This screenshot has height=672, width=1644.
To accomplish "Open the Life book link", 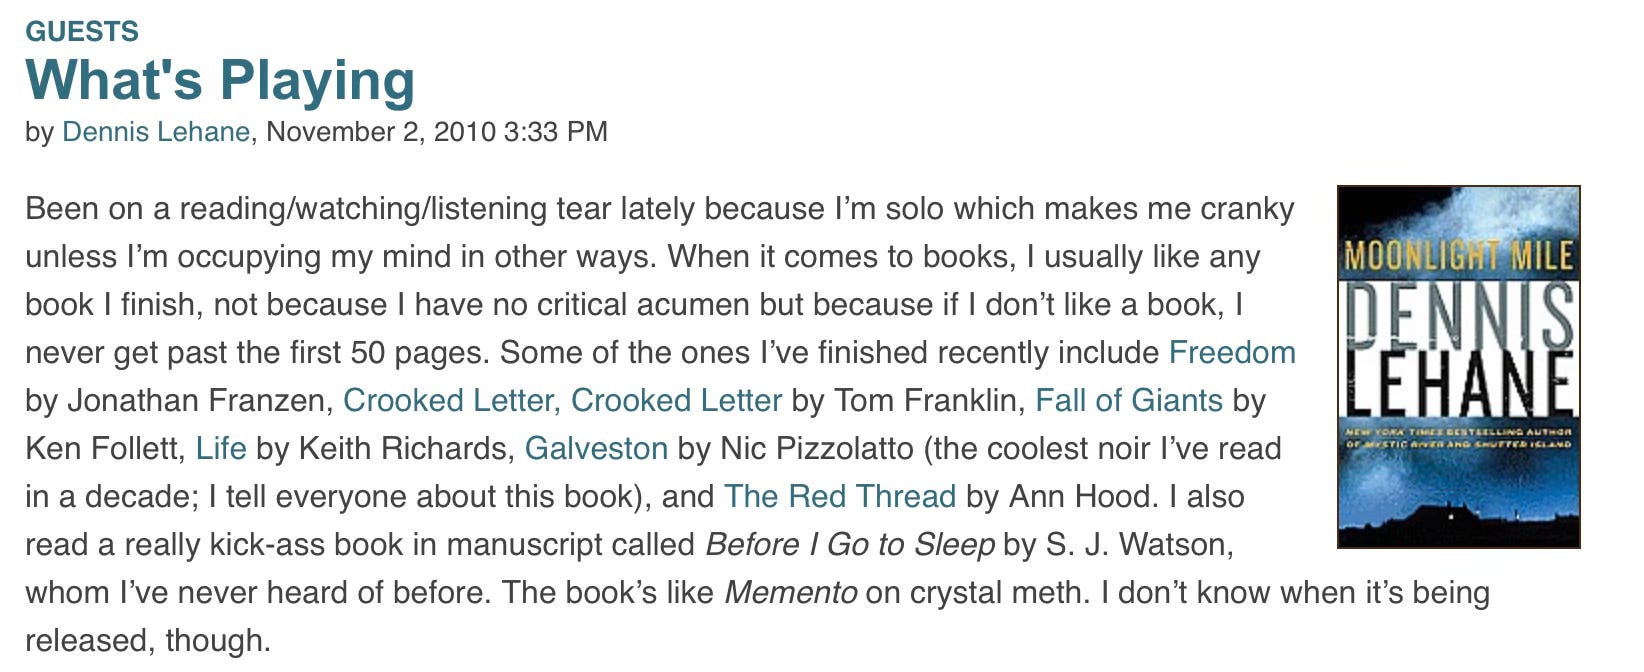I will click(221, 449).
